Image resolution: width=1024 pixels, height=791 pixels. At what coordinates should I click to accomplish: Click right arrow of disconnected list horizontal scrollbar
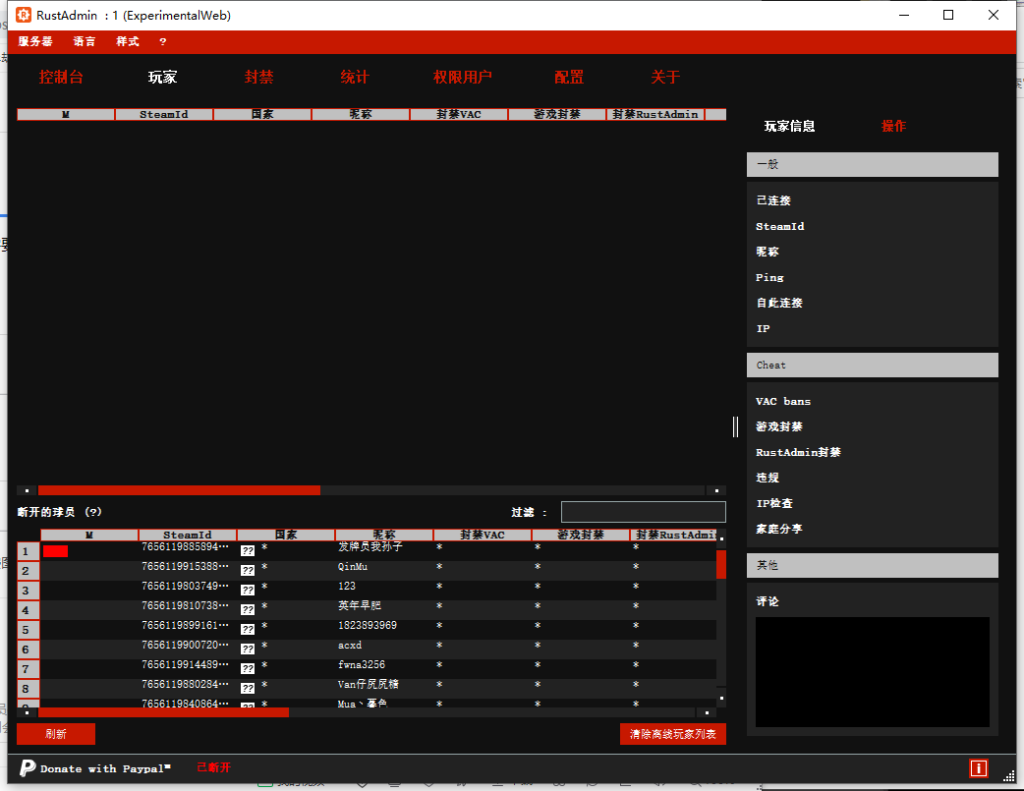pyautogui.click(x=707, y=713)
